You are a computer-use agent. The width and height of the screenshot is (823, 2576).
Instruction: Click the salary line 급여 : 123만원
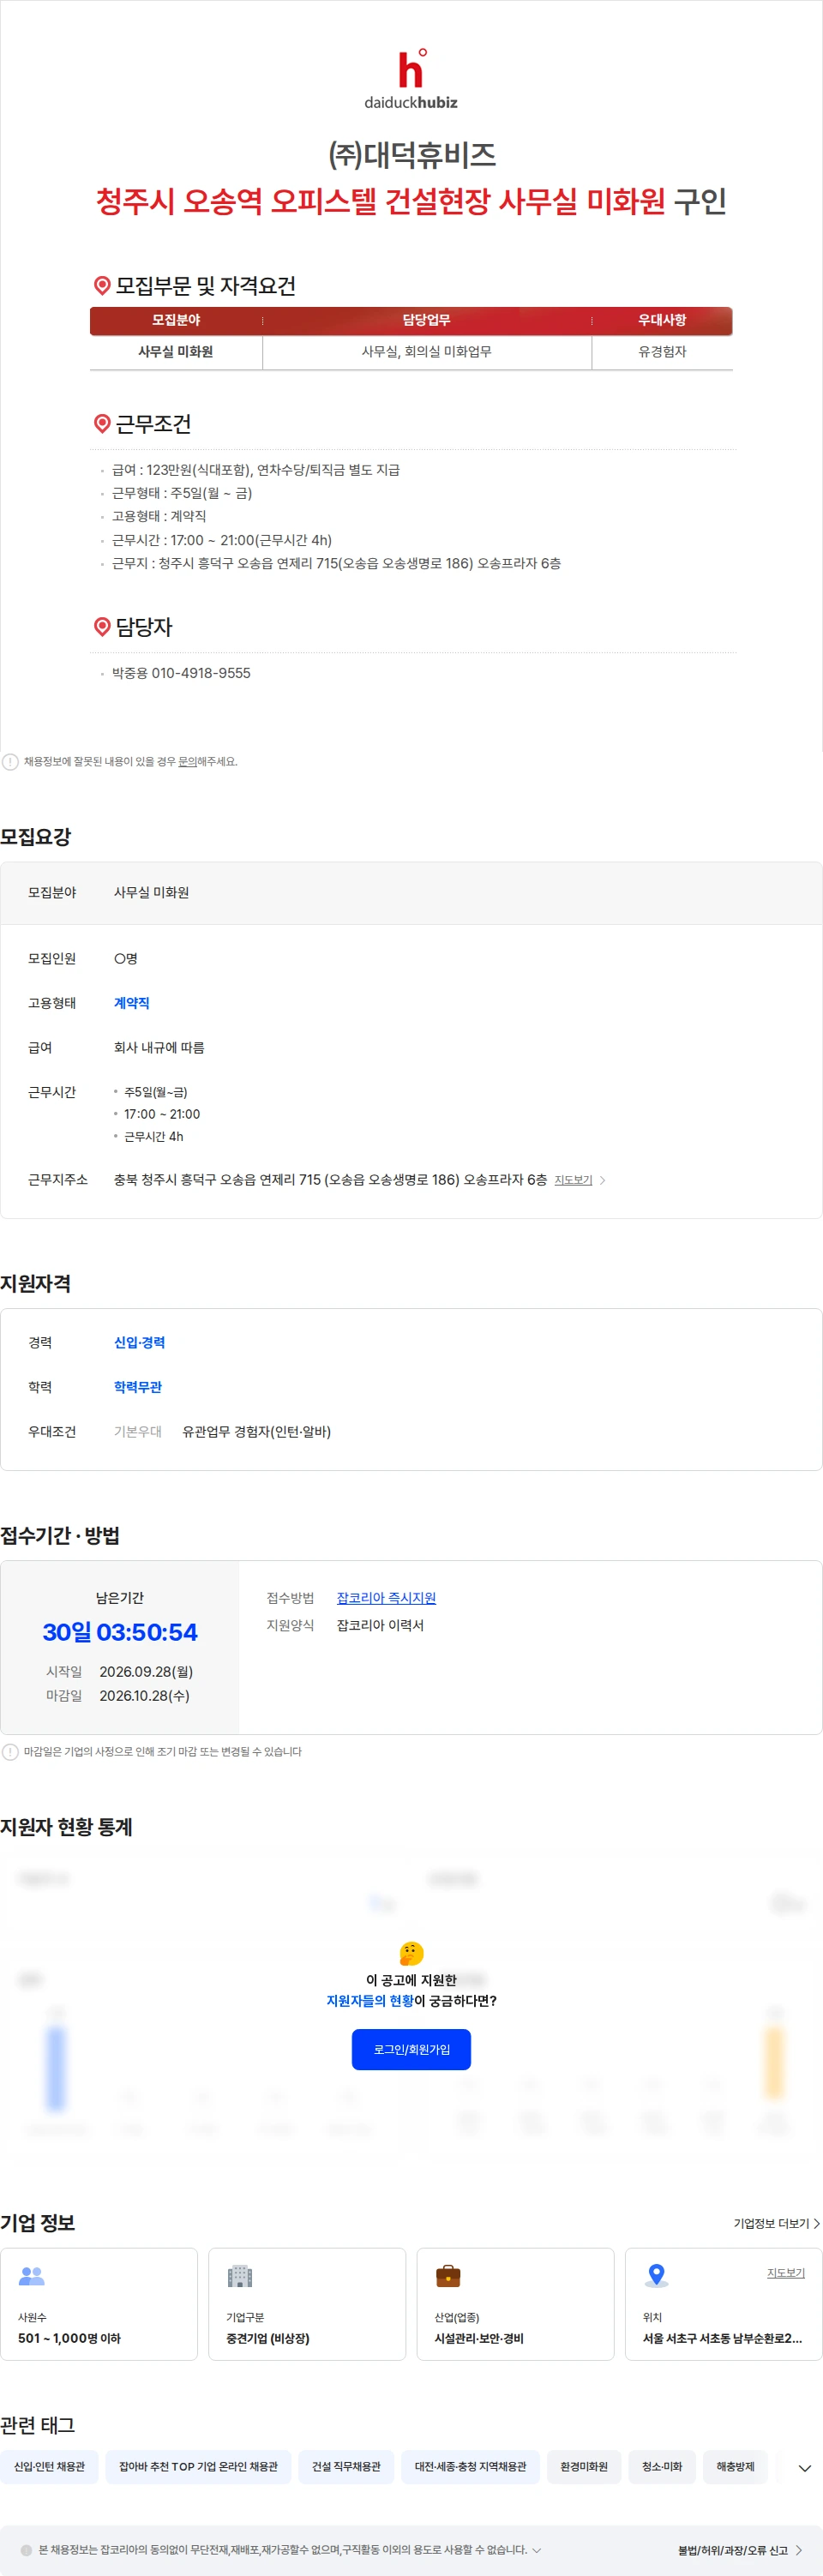coord(256,470)
